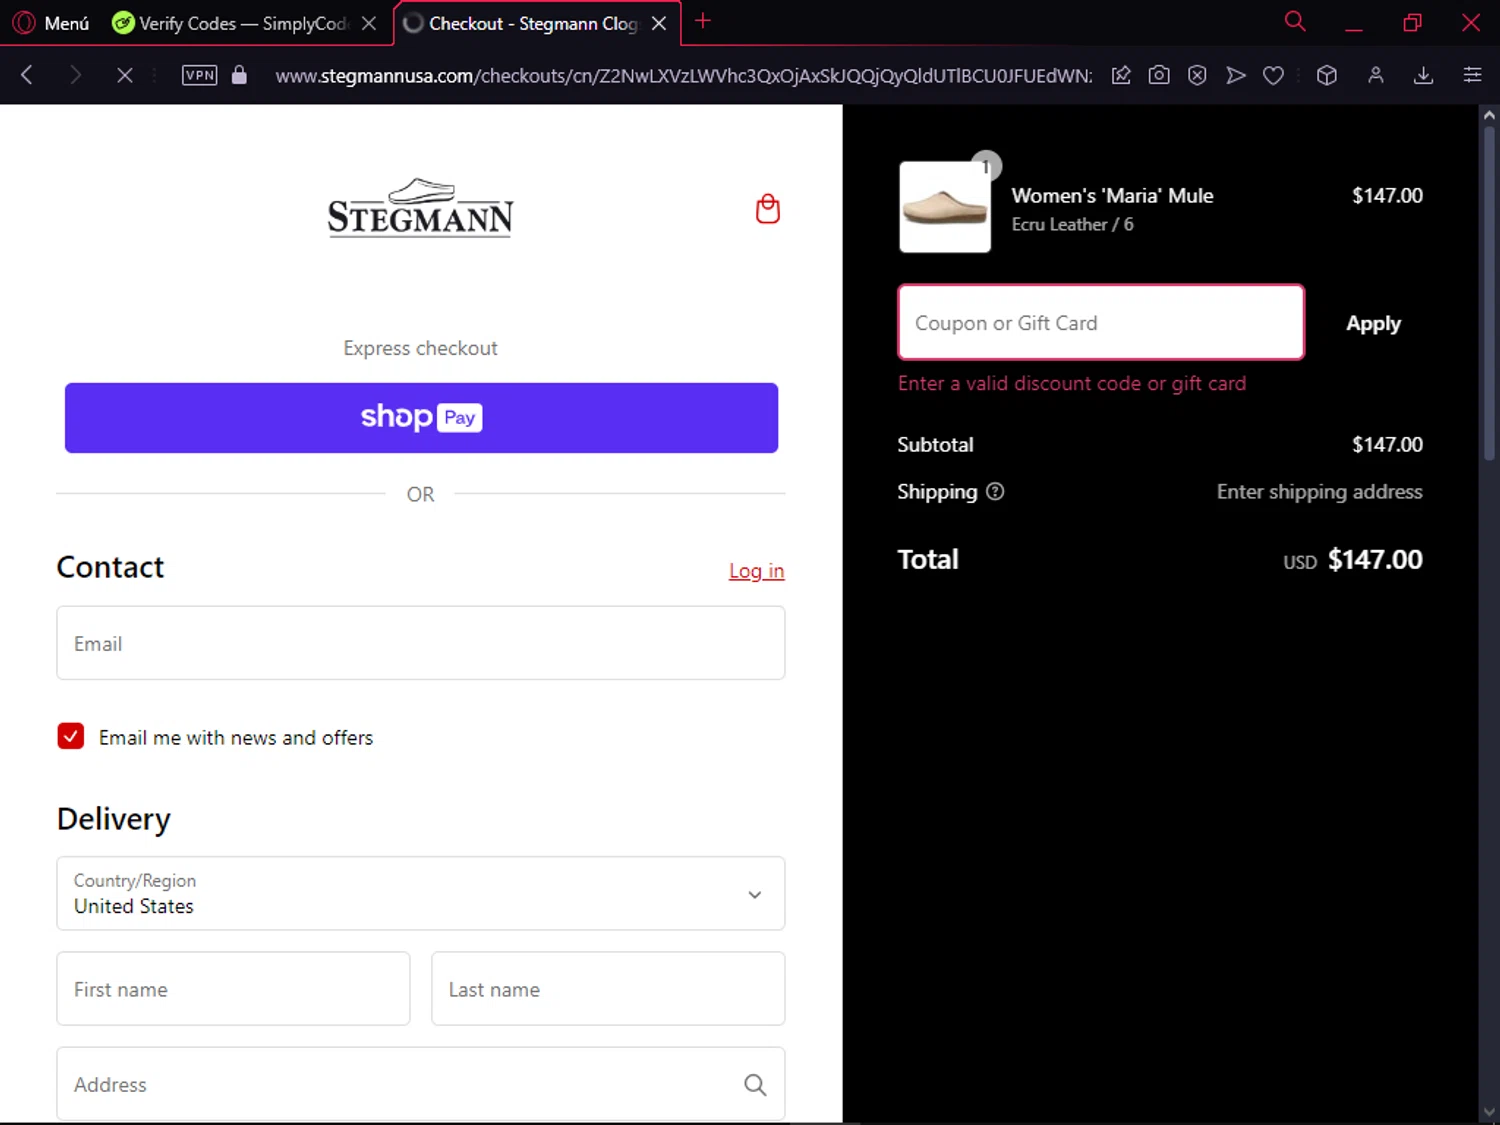The height and width of the screenshot is (1125, 1500).
Task: Click the Maria Mule product thumbnail
Action: pos(945,207)
